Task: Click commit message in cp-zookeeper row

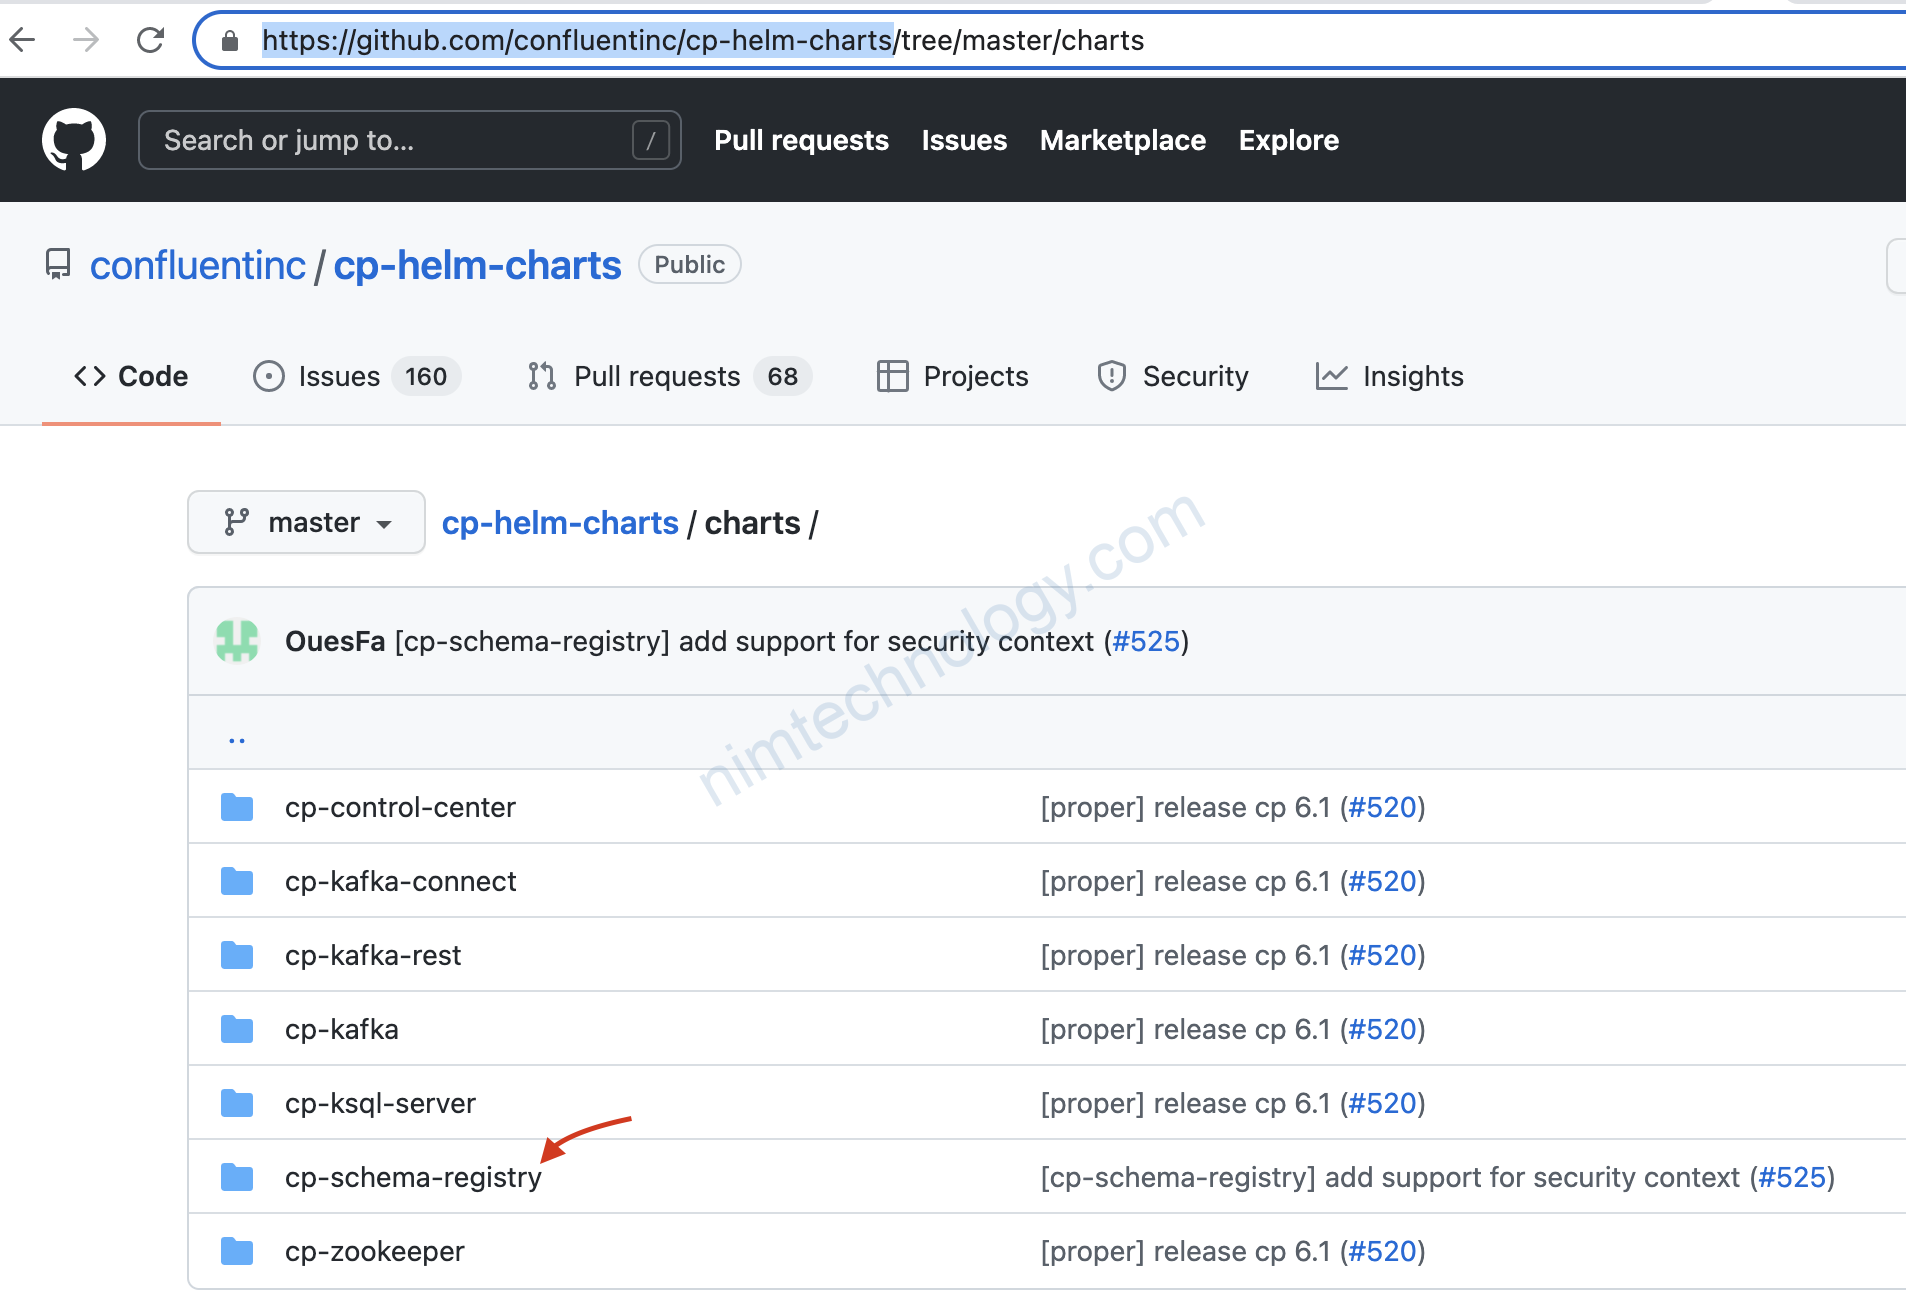Action: 1186,1251
